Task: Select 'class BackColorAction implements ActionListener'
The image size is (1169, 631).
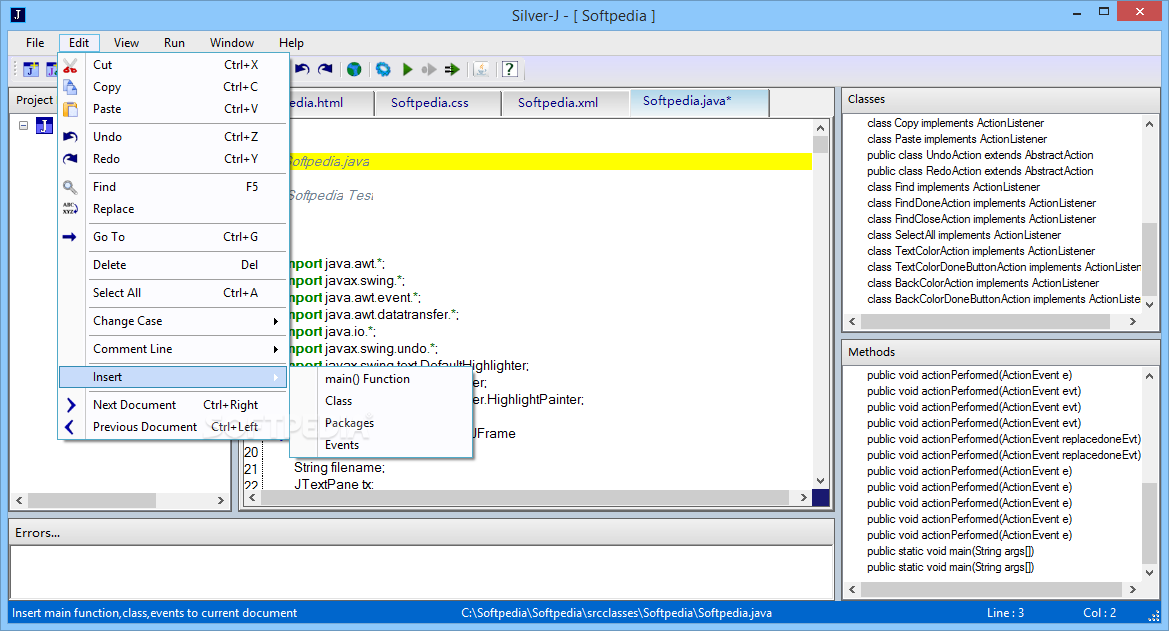Action: coord(983,283)
